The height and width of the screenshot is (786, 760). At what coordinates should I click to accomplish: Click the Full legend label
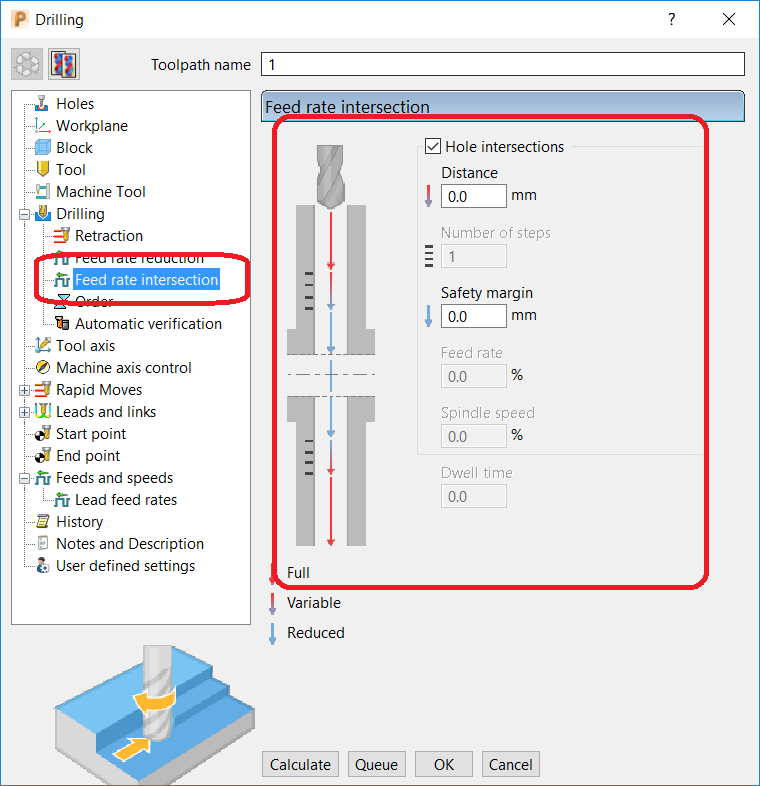(x=298, y=572)
